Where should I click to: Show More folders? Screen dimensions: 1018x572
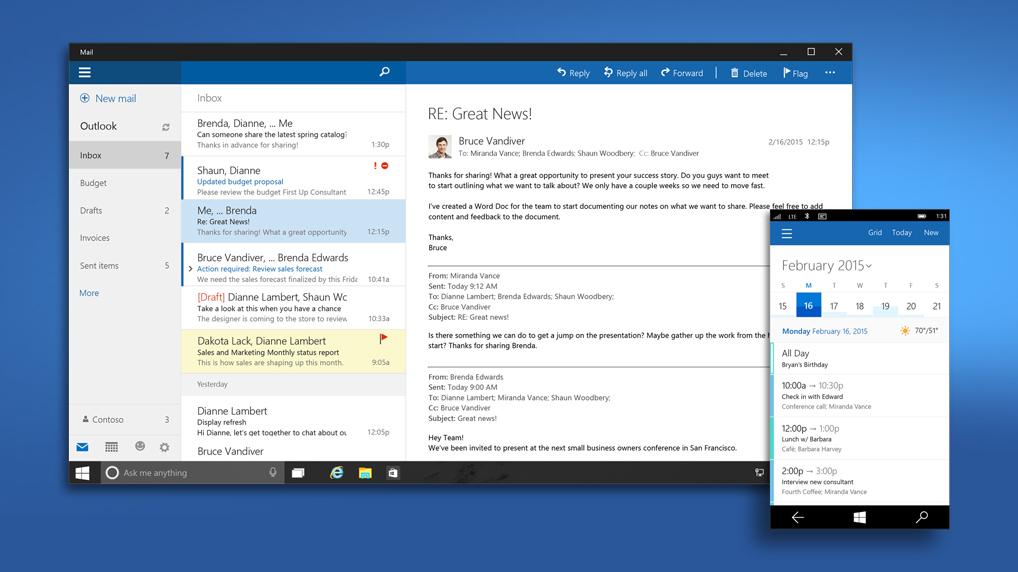(89, 293)
